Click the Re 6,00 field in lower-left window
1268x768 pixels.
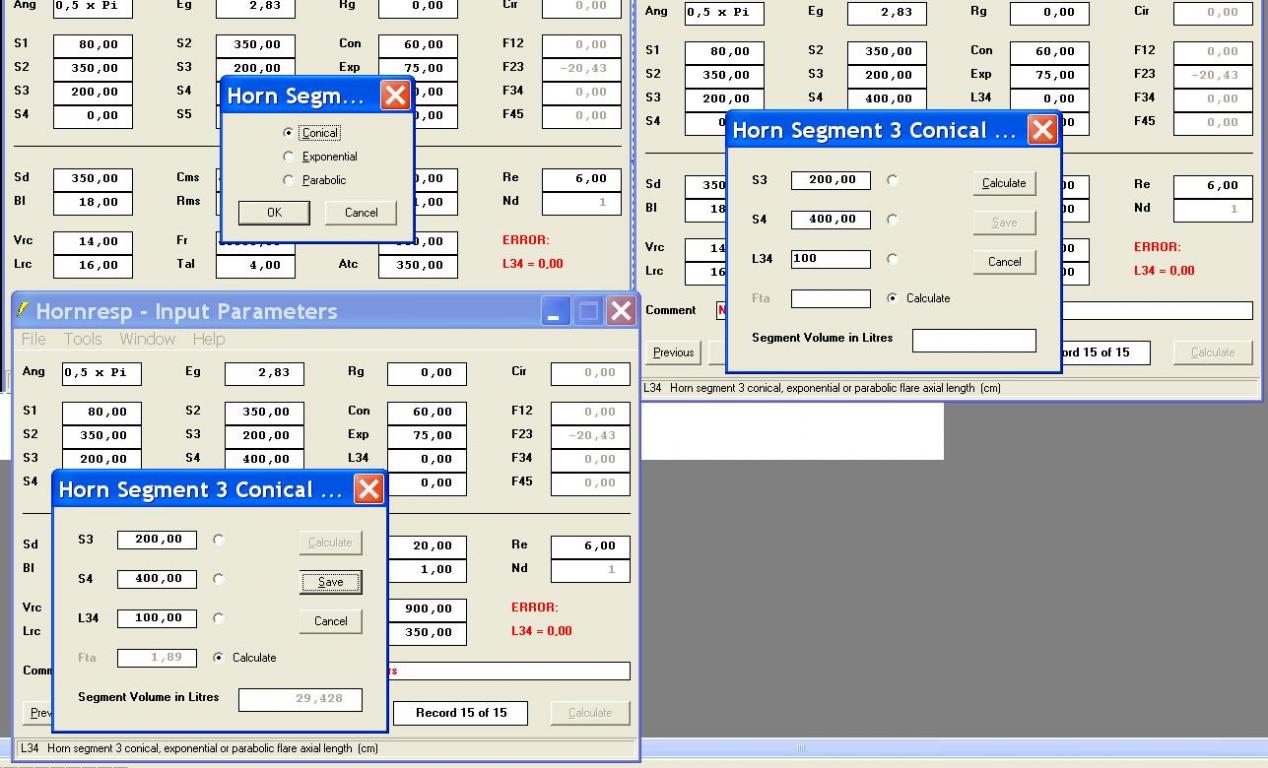590,546
